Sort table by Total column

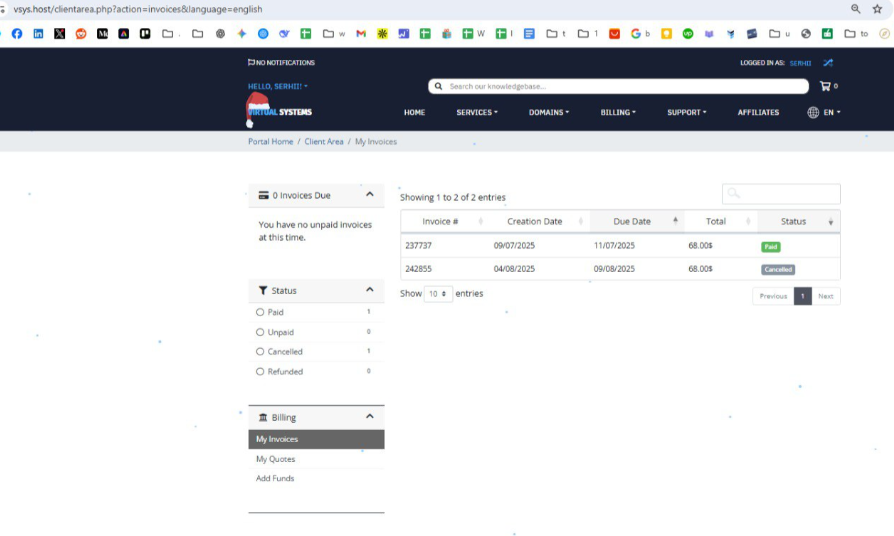click(x=721, y=221)
